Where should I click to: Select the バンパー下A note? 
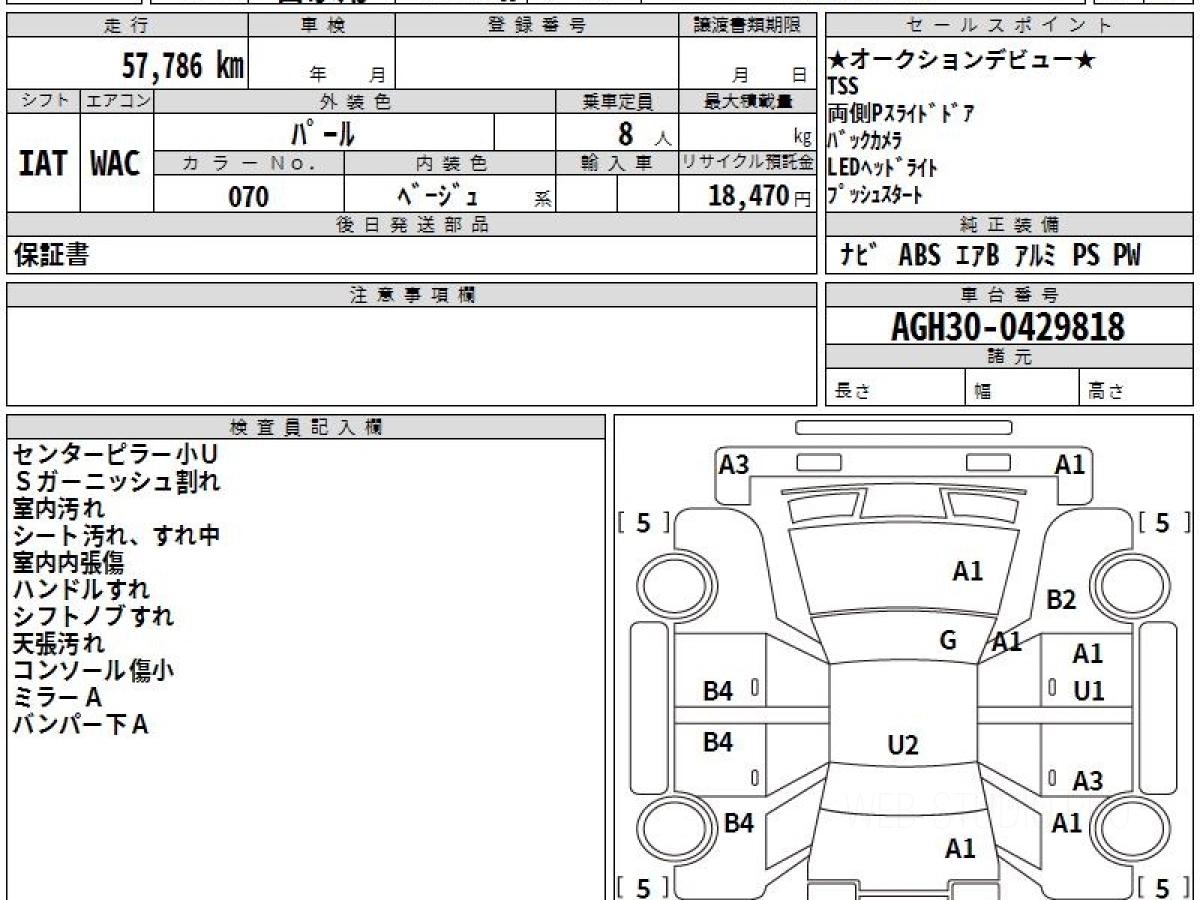(81, 724)
